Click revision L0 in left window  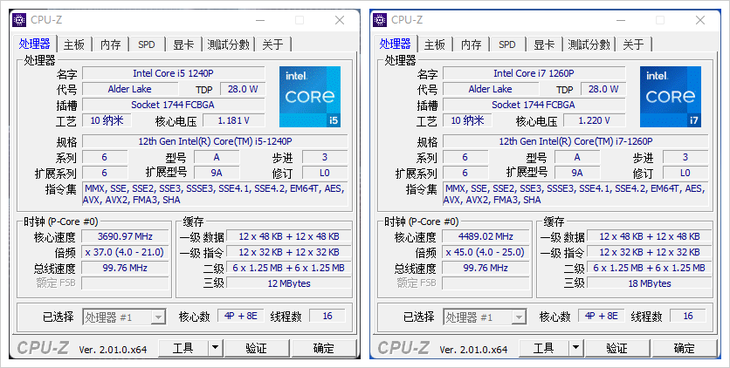(324, 173)
